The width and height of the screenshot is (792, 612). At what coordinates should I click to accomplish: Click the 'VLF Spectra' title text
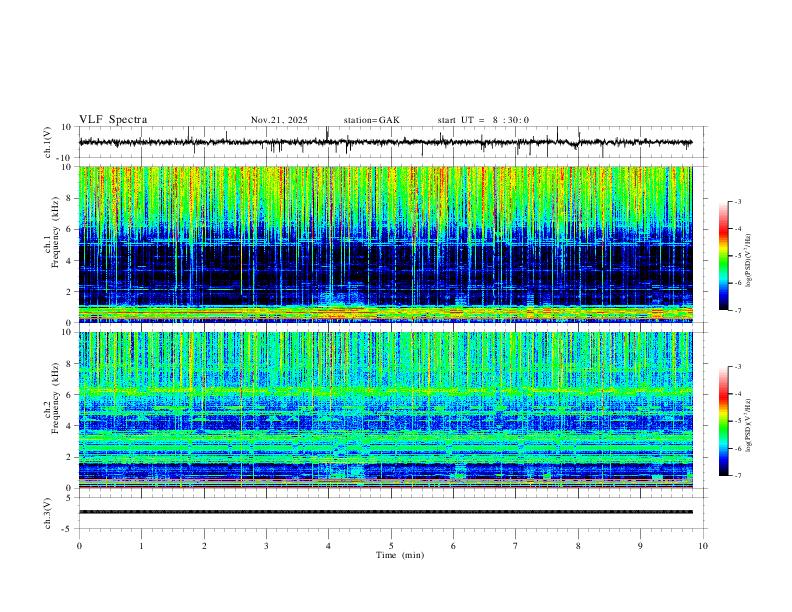113,120
